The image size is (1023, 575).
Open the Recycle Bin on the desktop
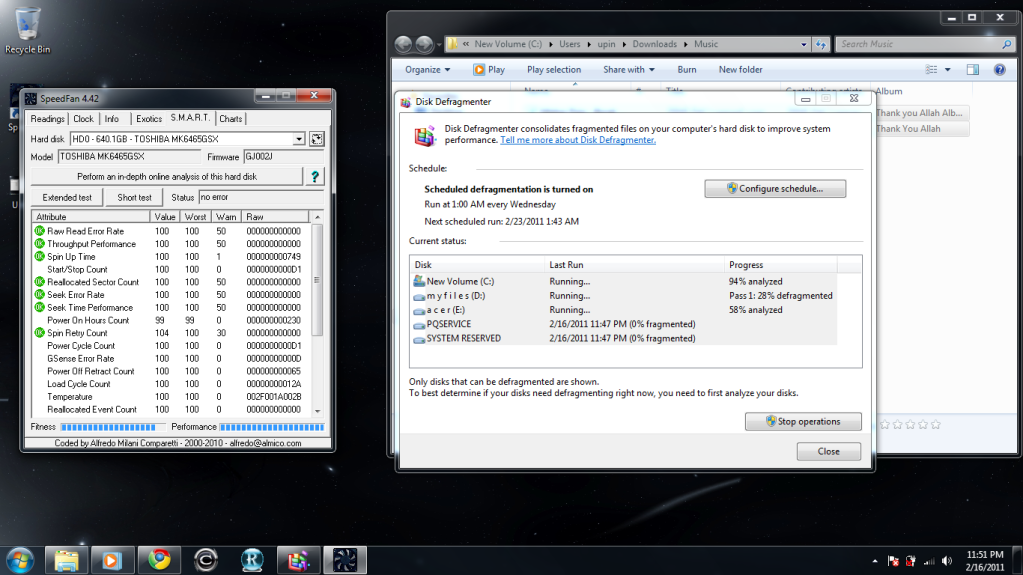click(27, 25)
